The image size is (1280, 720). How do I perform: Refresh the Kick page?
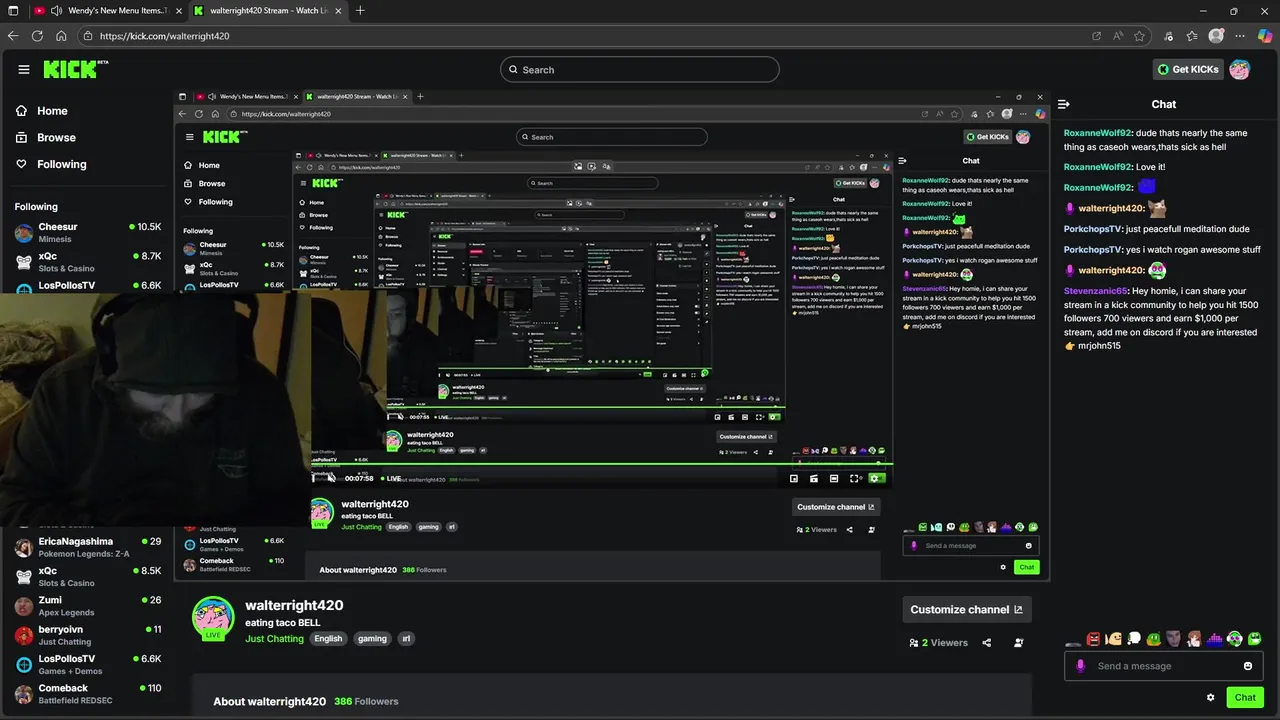pos(37,36)
